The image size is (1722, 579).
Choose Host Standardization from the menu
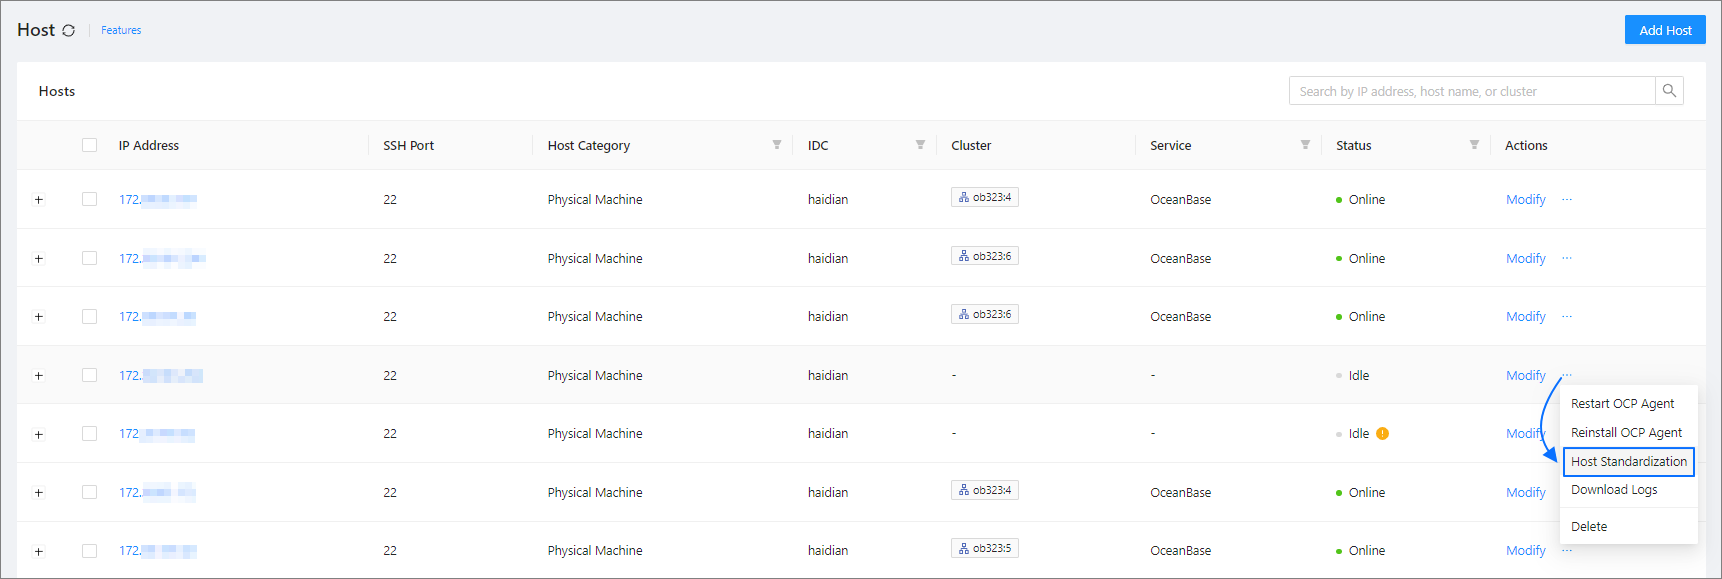(1628, 462)
